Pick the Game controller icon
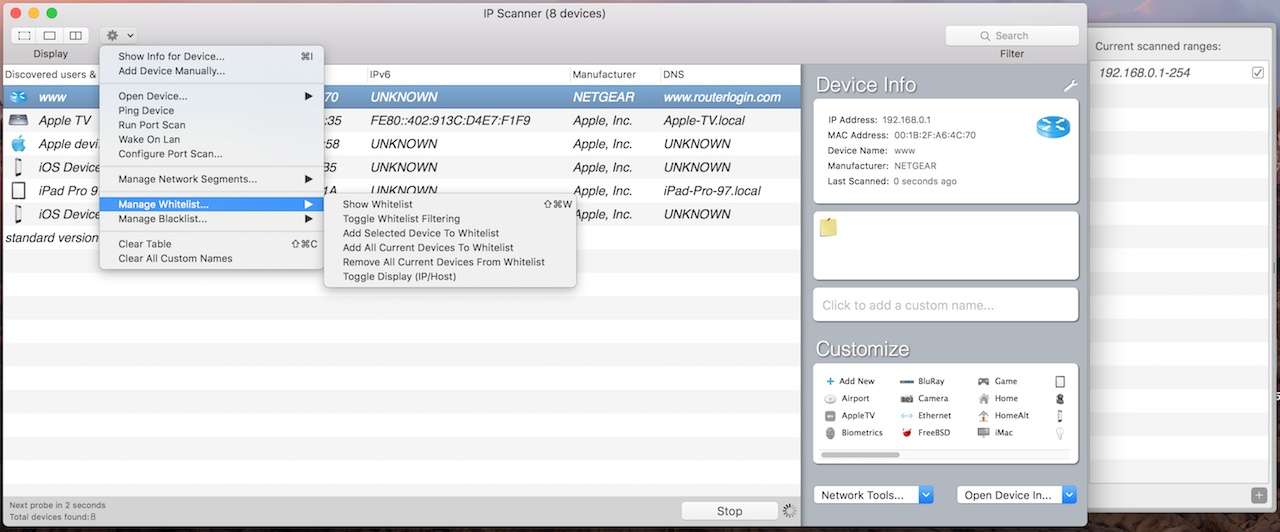 coord(984,381)
